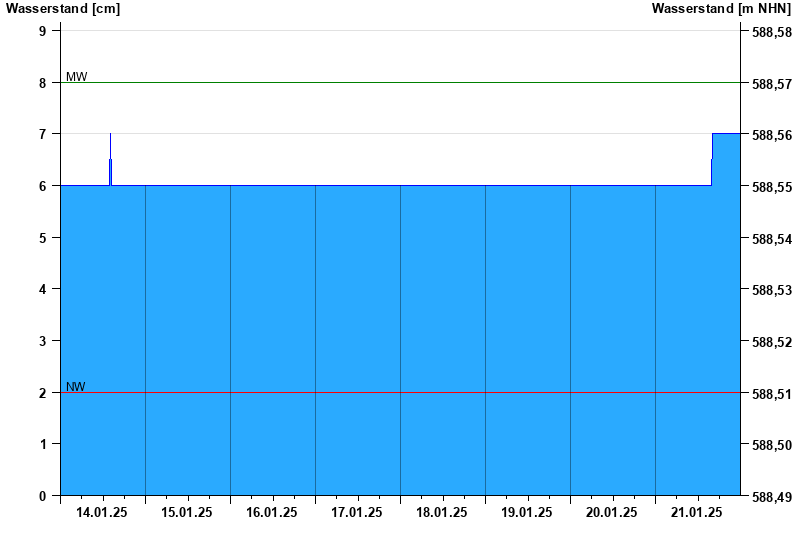Image resolution: width=800 pixels, height=550 pixels.
Task: Pick the 17.01.25 date label
Action: click(357, 512)
